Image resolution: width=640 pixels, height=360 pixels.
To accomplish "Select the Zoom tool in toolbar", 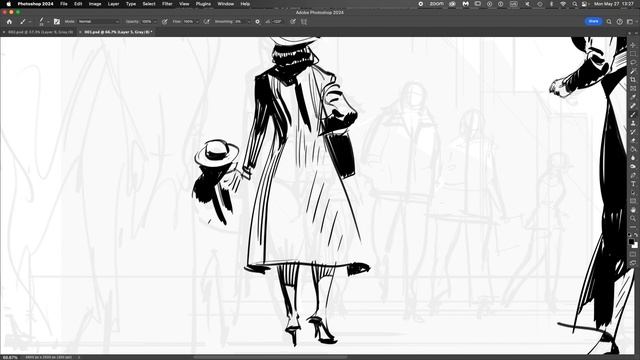I will [x=633, y=218].
